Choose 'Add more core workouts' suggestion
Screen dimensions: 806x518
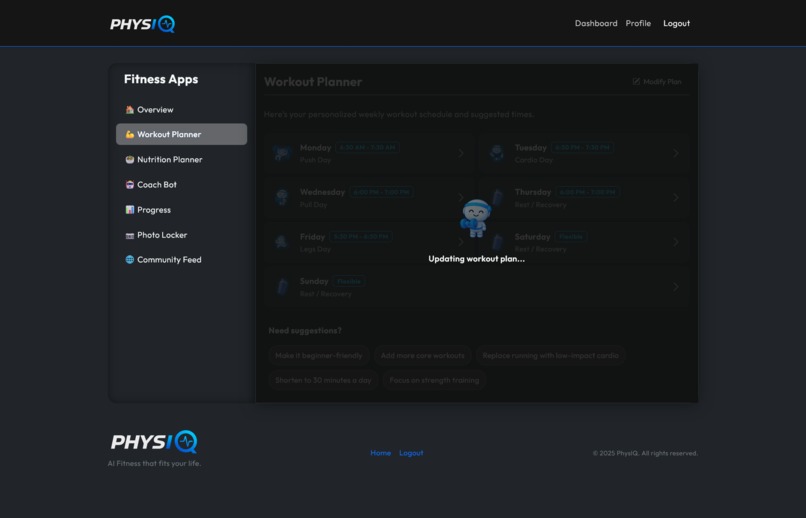[423, 355]
